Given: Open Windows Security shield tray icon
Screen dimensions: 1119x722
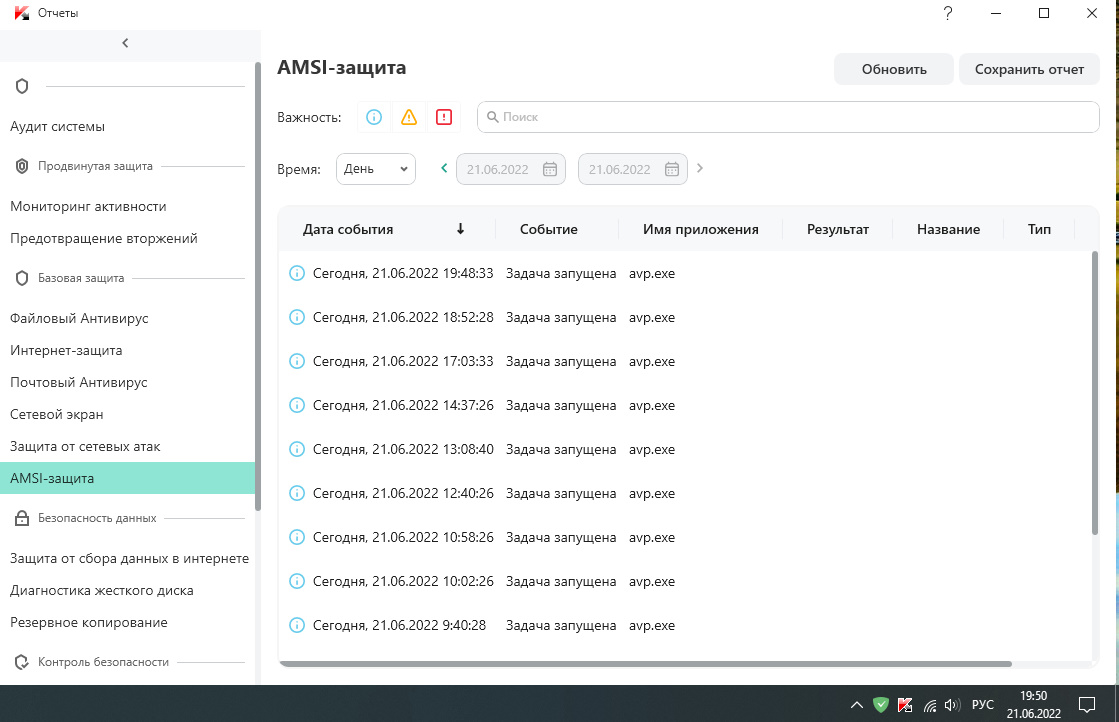Looking at the screenshot, I should 881,705.
